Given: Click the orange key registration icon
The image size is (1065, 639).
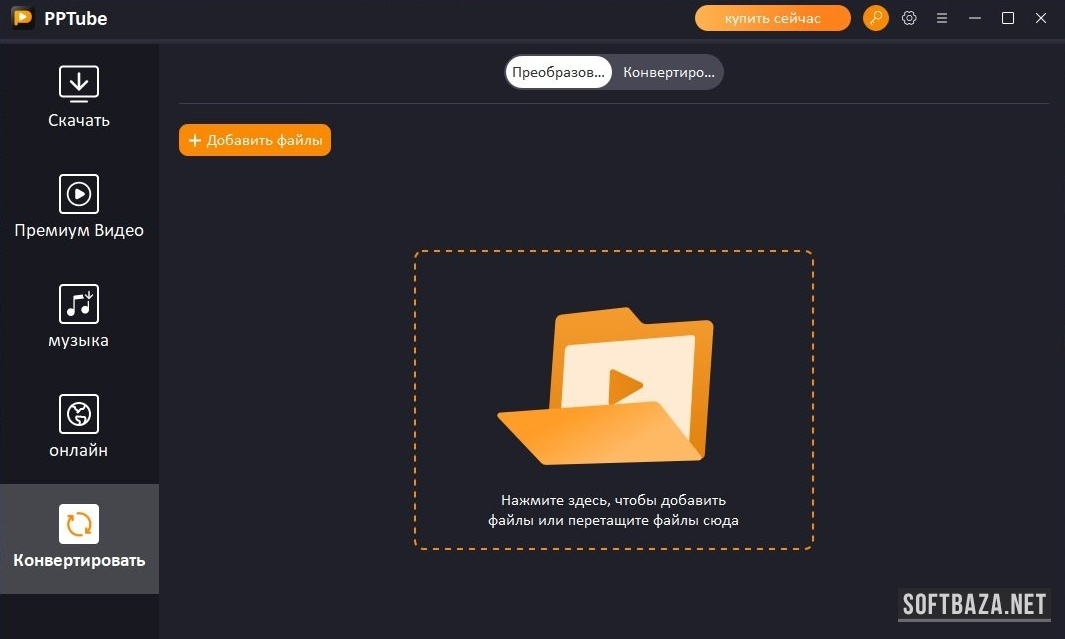Looking at the screenshot, I should click(x=875, y=18).
